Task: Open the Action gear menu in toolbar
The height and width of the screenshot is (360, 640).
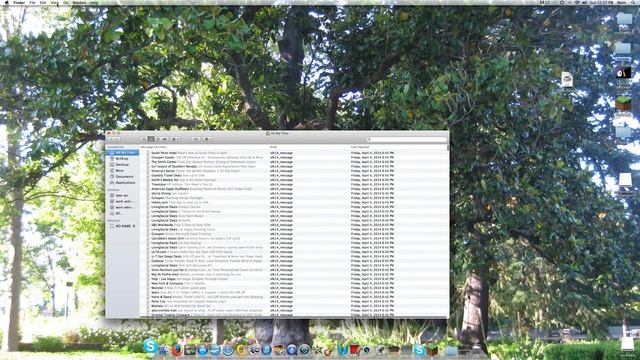Action: tap(208, 139)
